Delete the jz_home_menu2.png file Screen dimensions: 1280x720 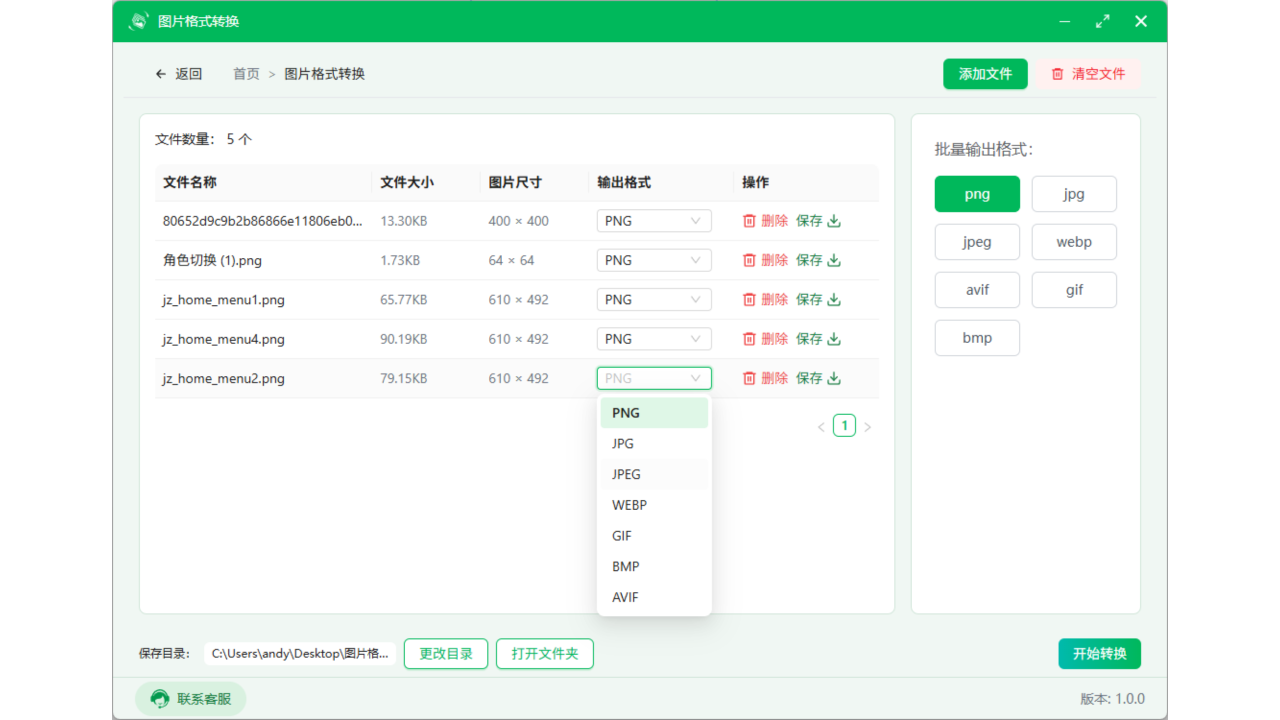click(x=765, y=378)
